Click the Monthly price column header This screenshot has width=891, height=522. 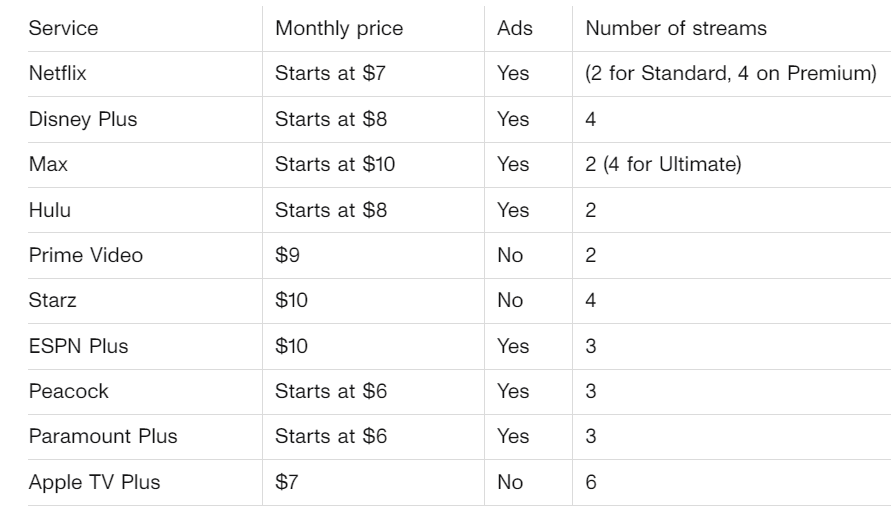tap(339, 28)
